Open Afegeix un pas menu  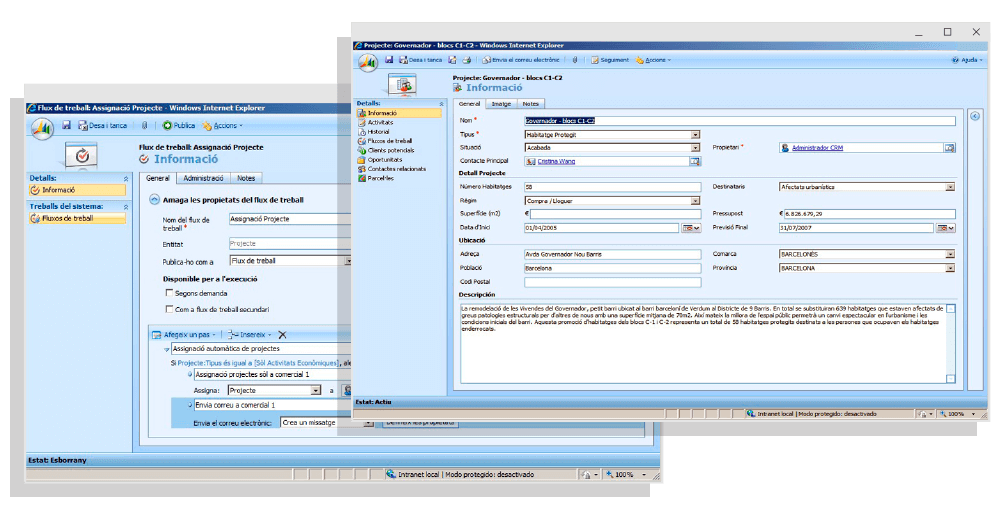coord(183,334)
